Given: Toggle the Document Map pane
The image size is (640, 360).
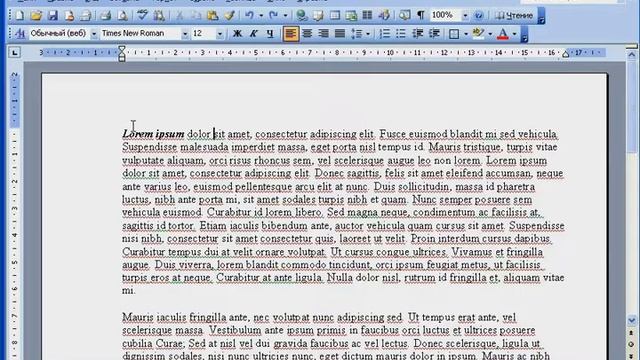Looking at the screenshot, I should (404, 16).
